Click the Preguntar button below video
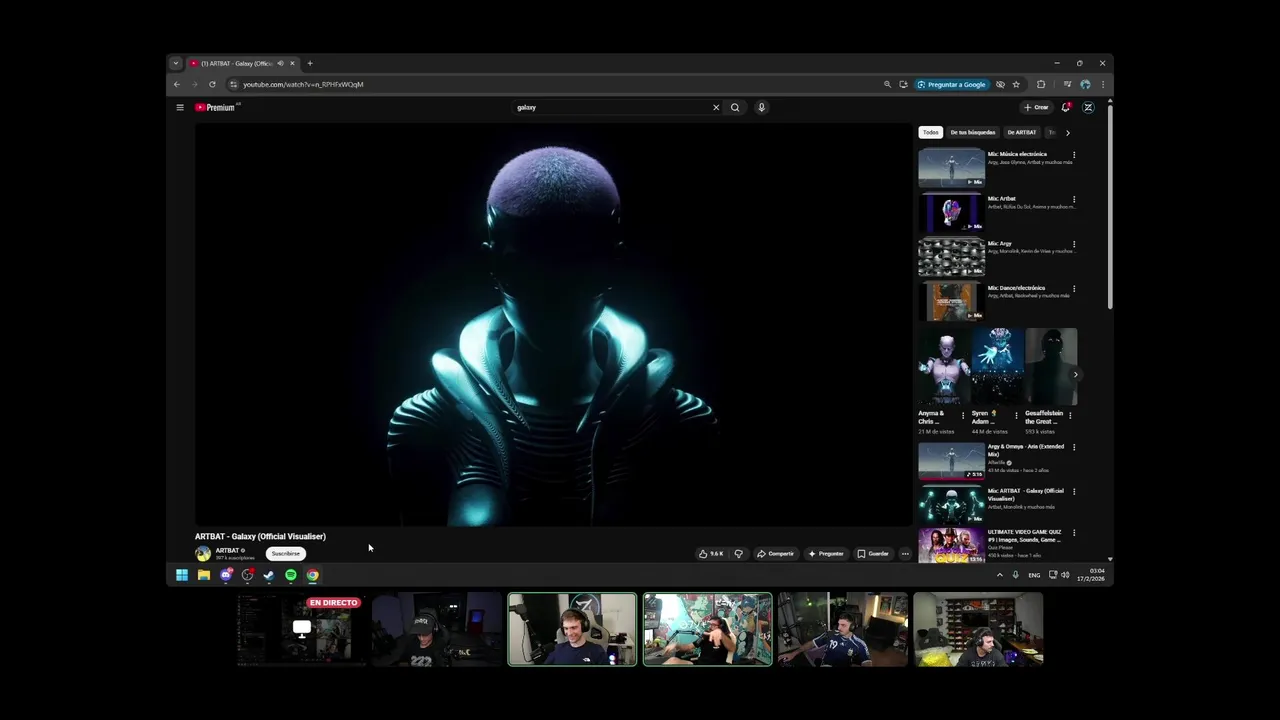The image size is (1280, 720). [x=826, y=553]
